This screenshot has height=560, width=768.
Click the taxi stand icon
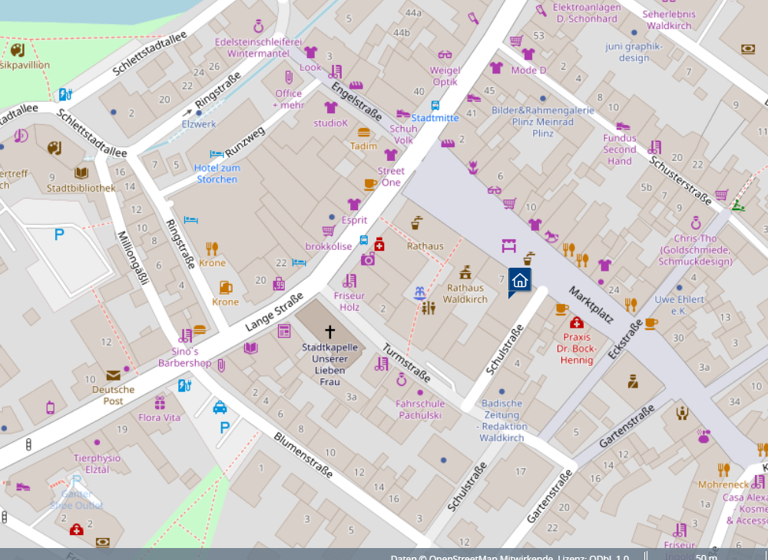coord(219,407)
